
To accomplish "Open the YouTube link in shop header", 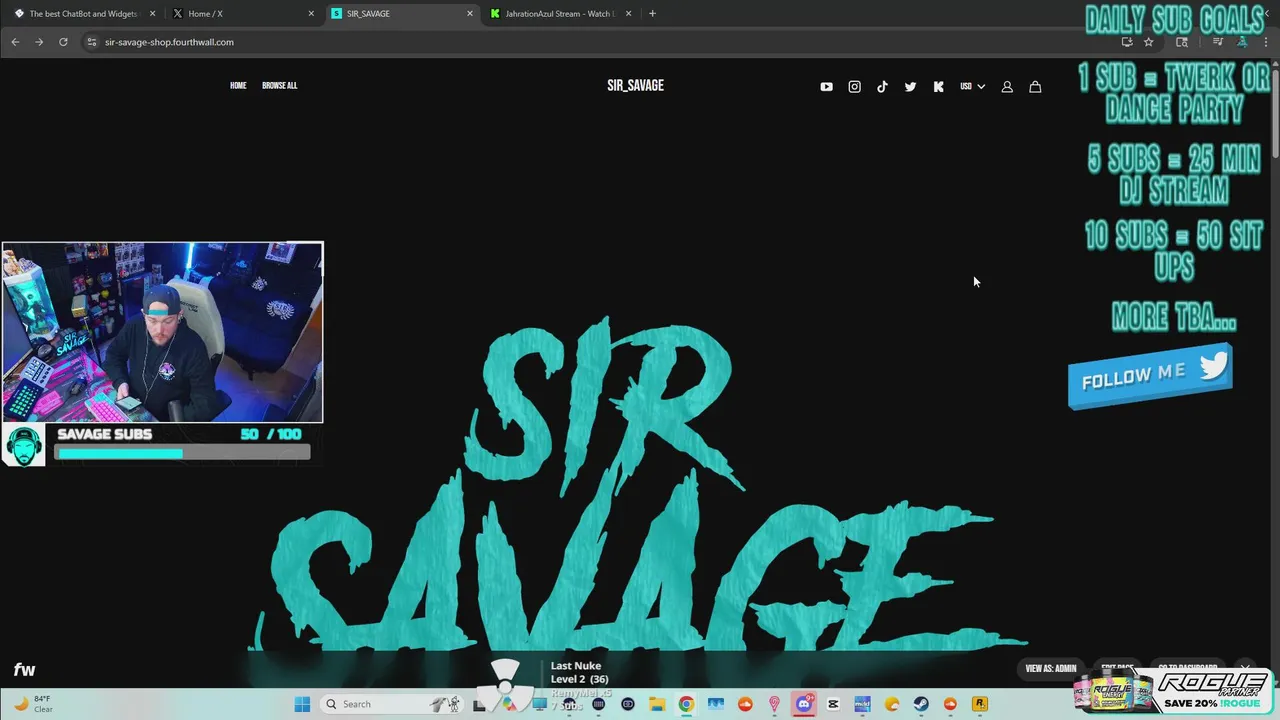I will 826,87.
